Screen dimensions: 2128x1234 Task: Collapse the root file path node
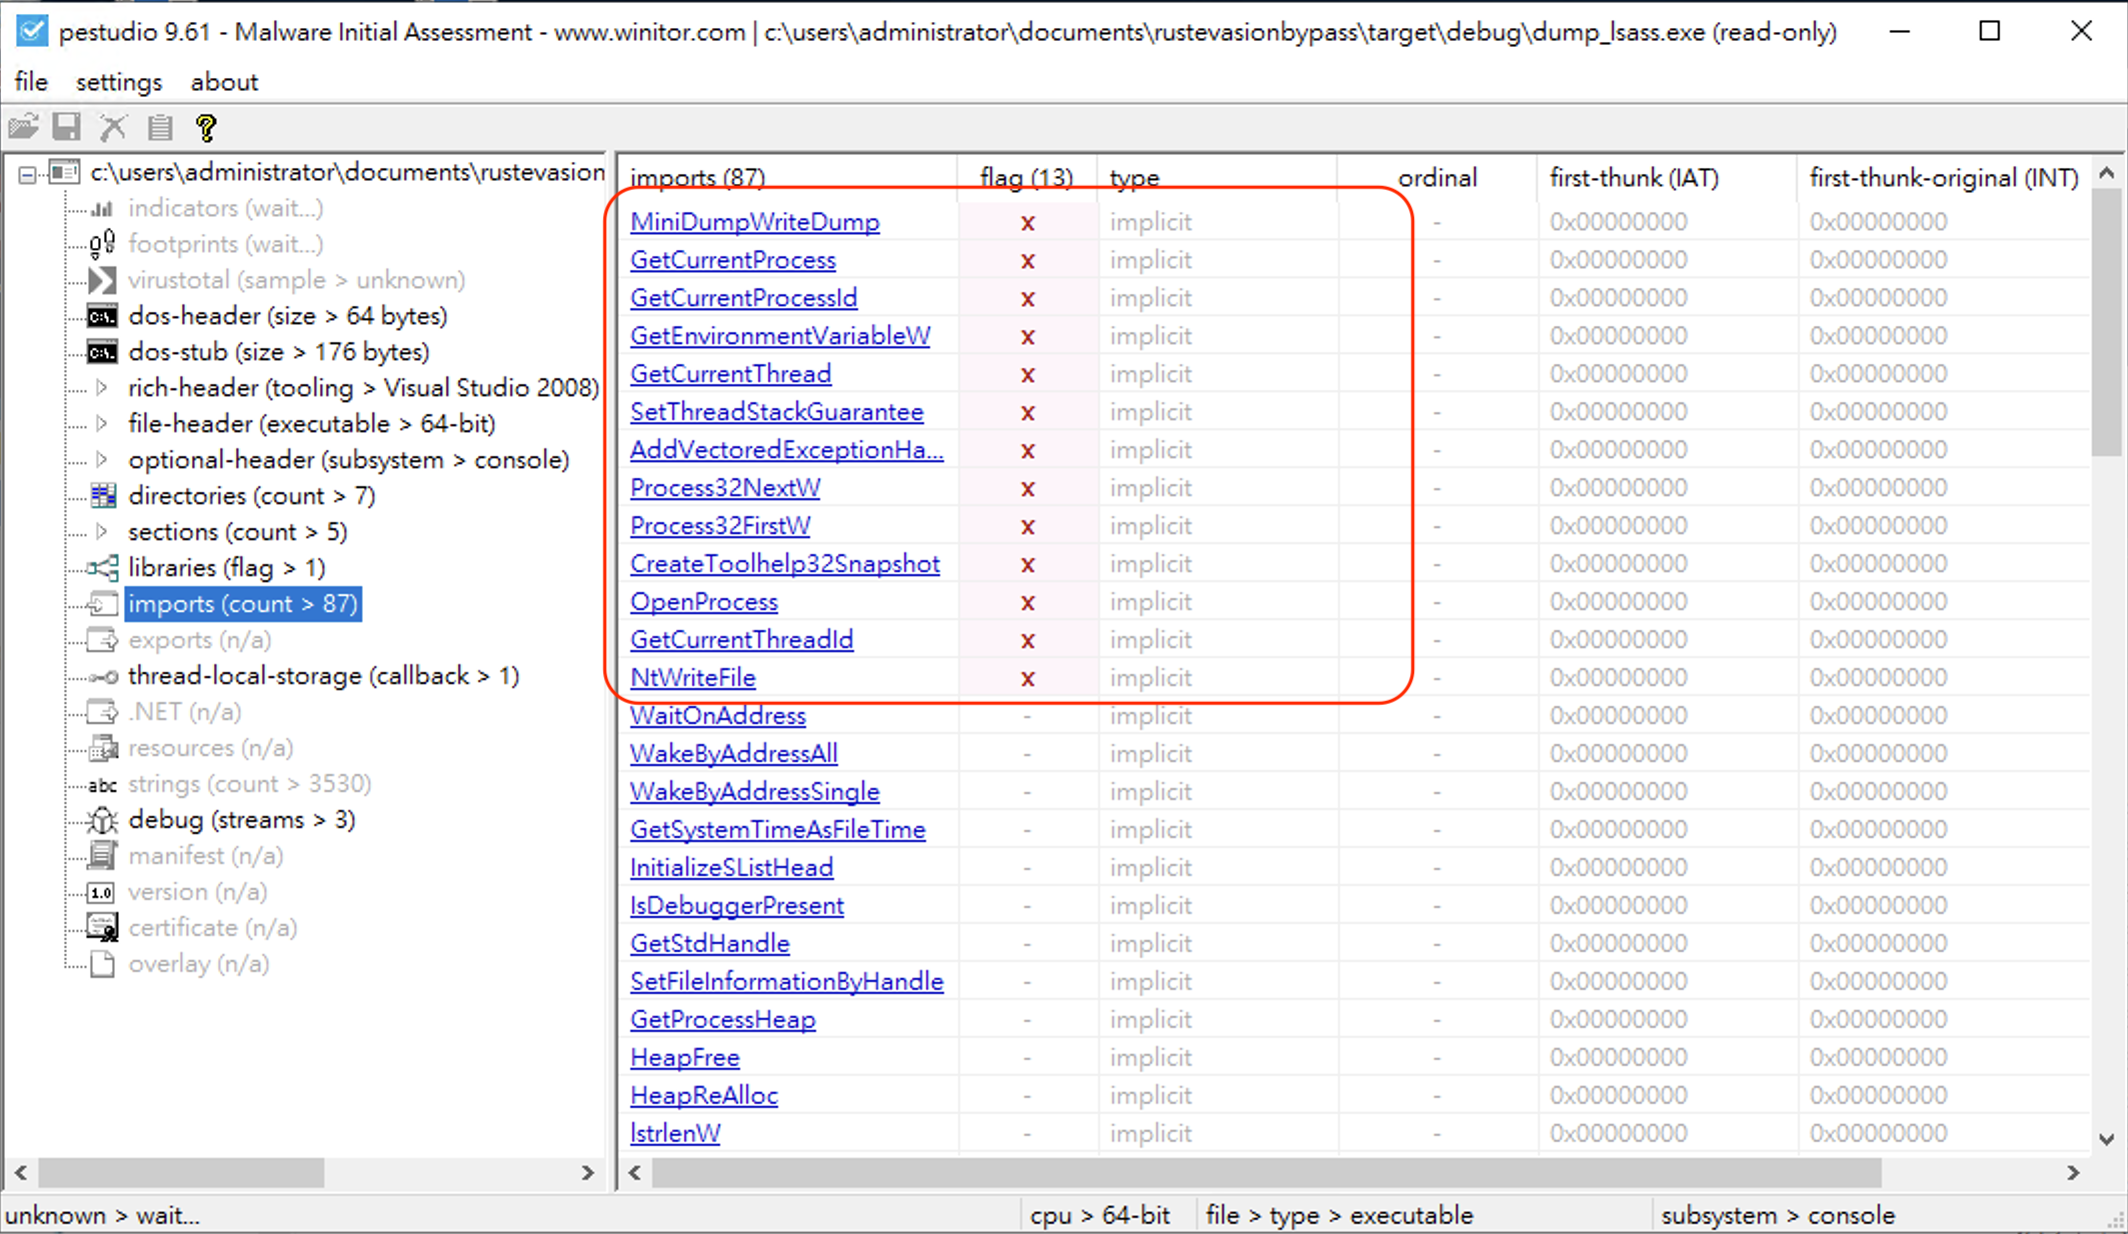[27, 174]
